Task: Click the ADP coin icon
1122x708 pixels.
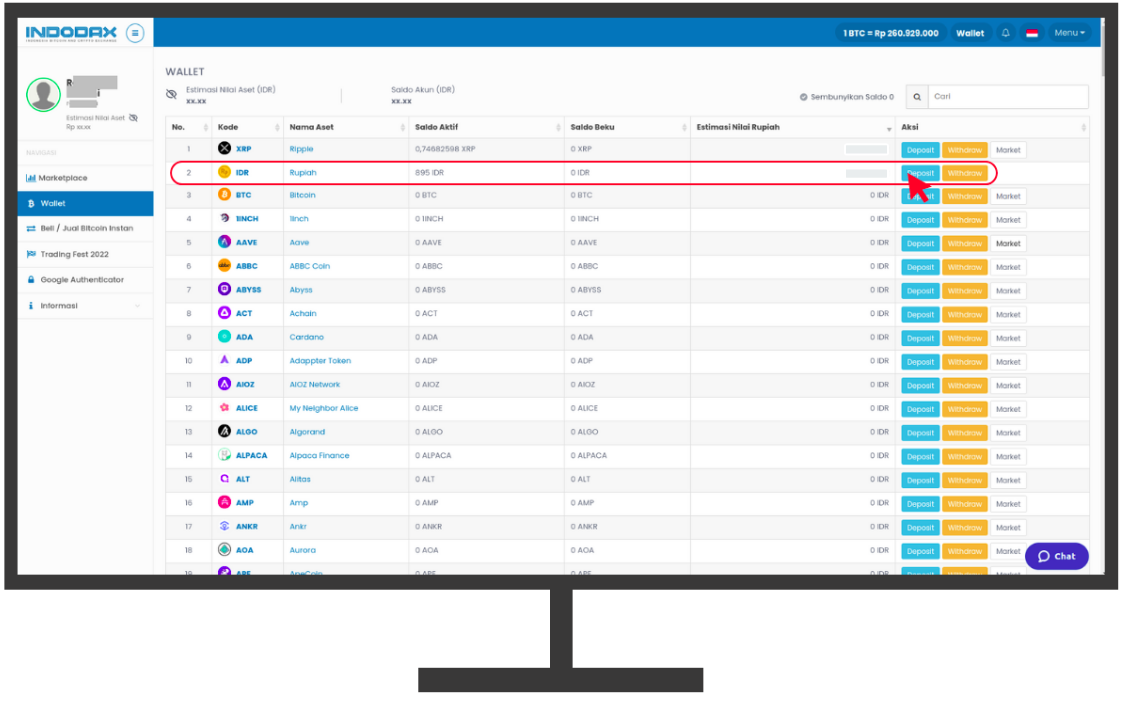Action: tap(224, 360)
